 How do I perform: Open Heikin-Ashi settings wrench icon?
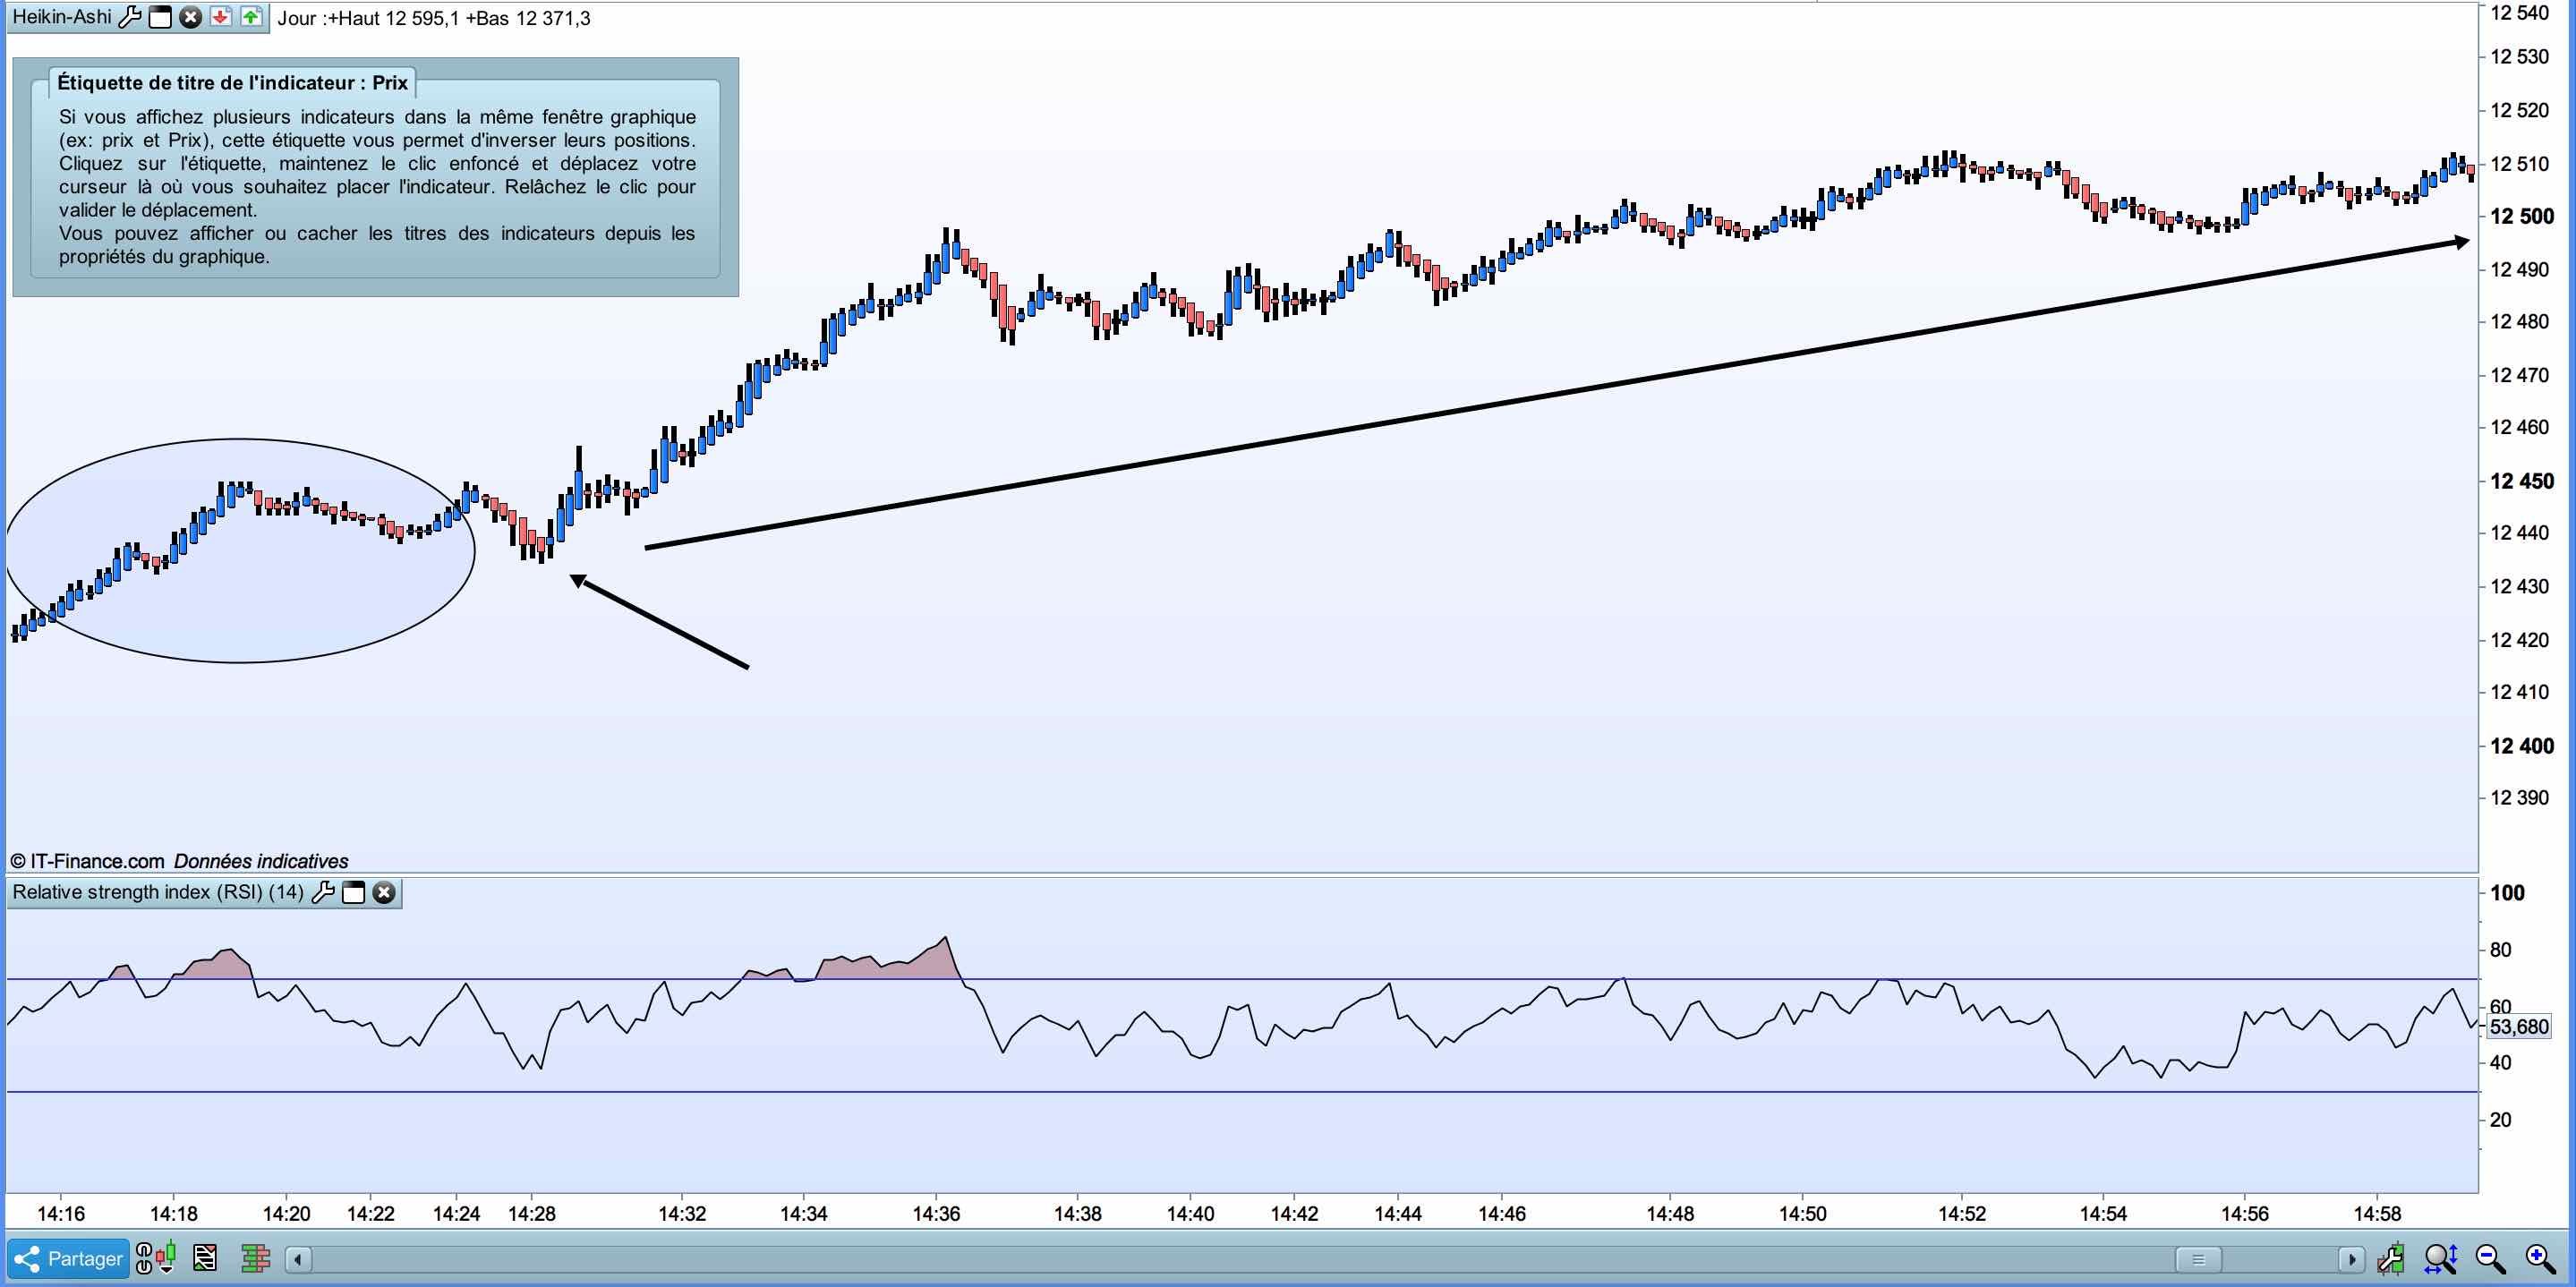pyautogui.click(x=130, y=17)
